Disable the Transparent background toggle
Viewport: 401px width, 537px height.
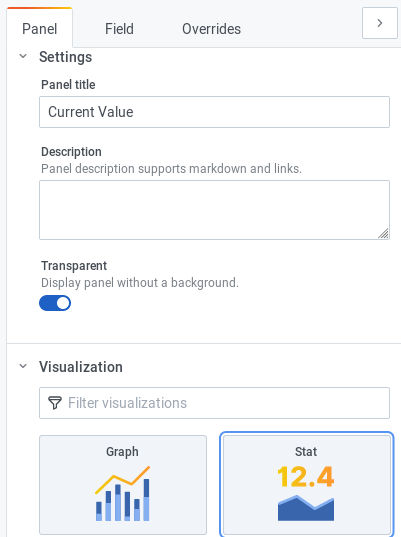coord(55,303)
